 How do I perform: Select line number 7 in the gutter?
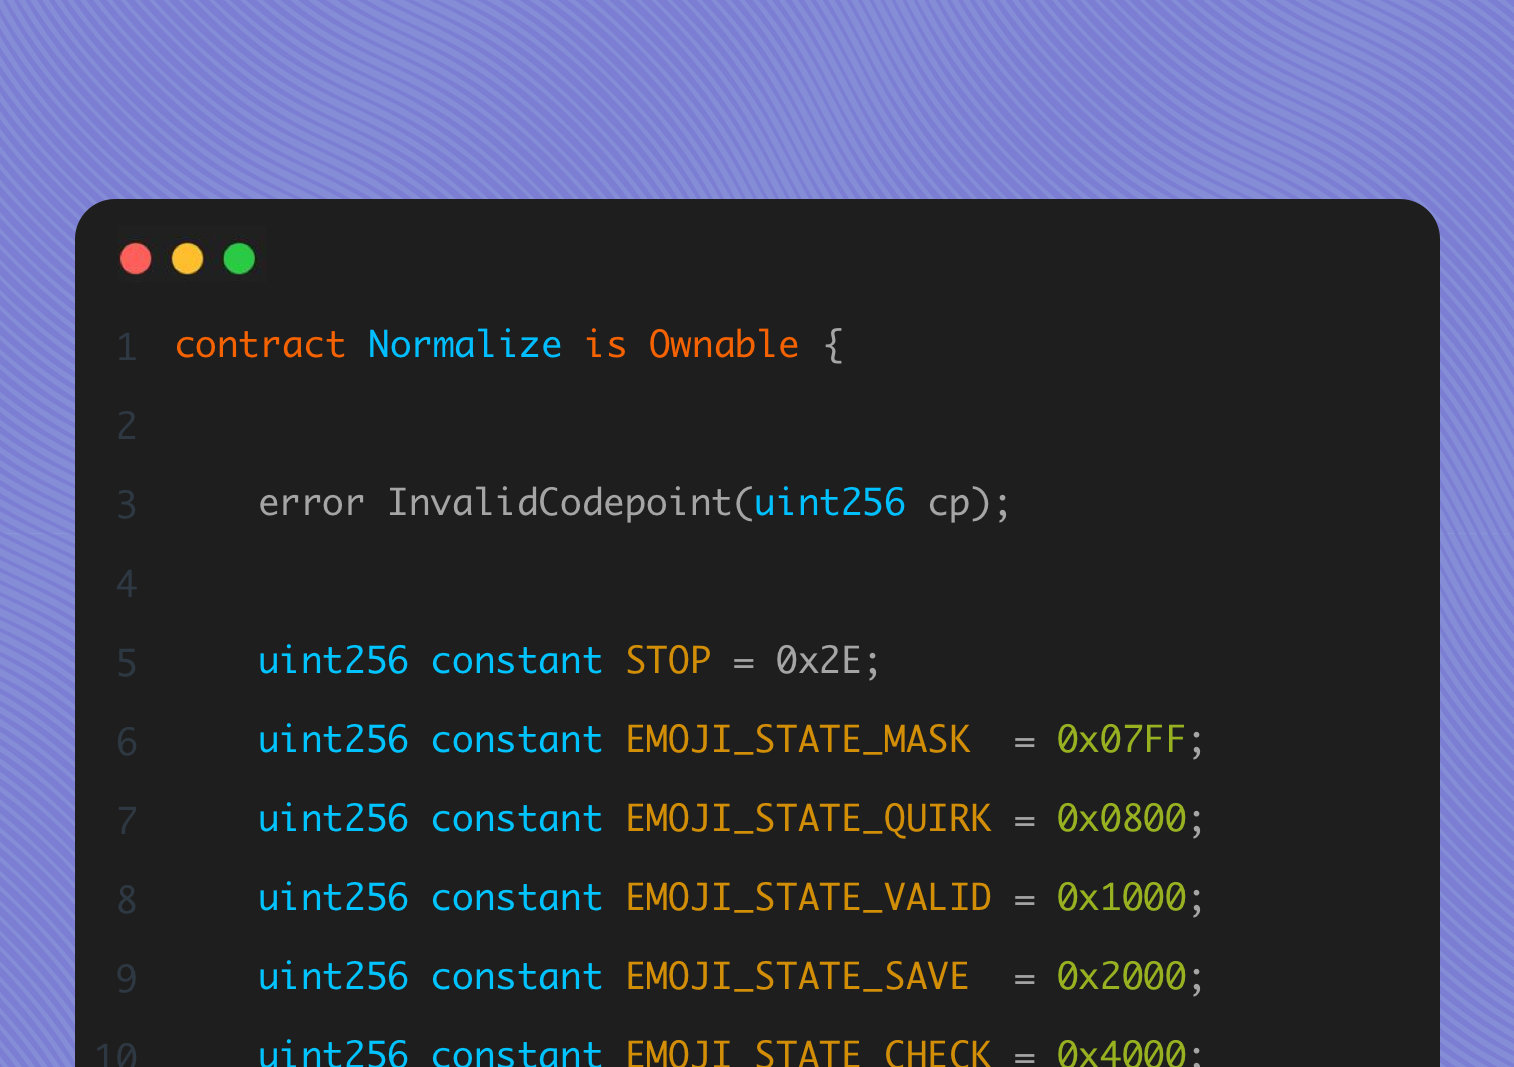click(126, 821)
